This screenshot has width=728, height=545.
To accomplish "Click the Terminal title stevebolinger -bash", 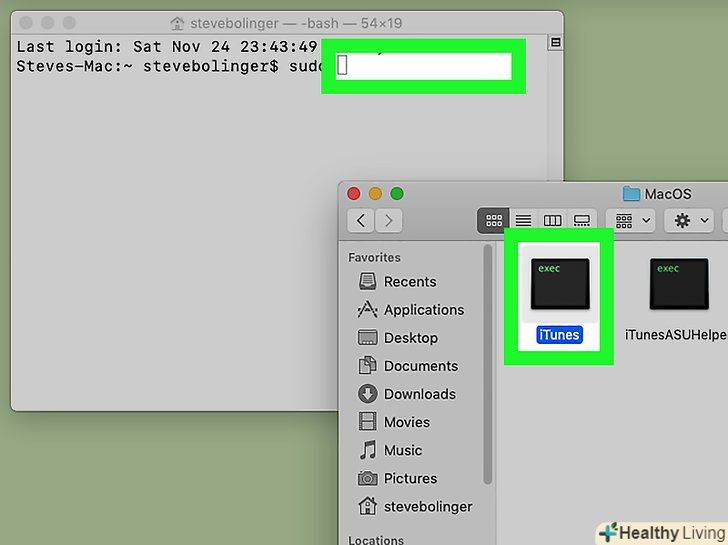I will click(x=296, y=23).
